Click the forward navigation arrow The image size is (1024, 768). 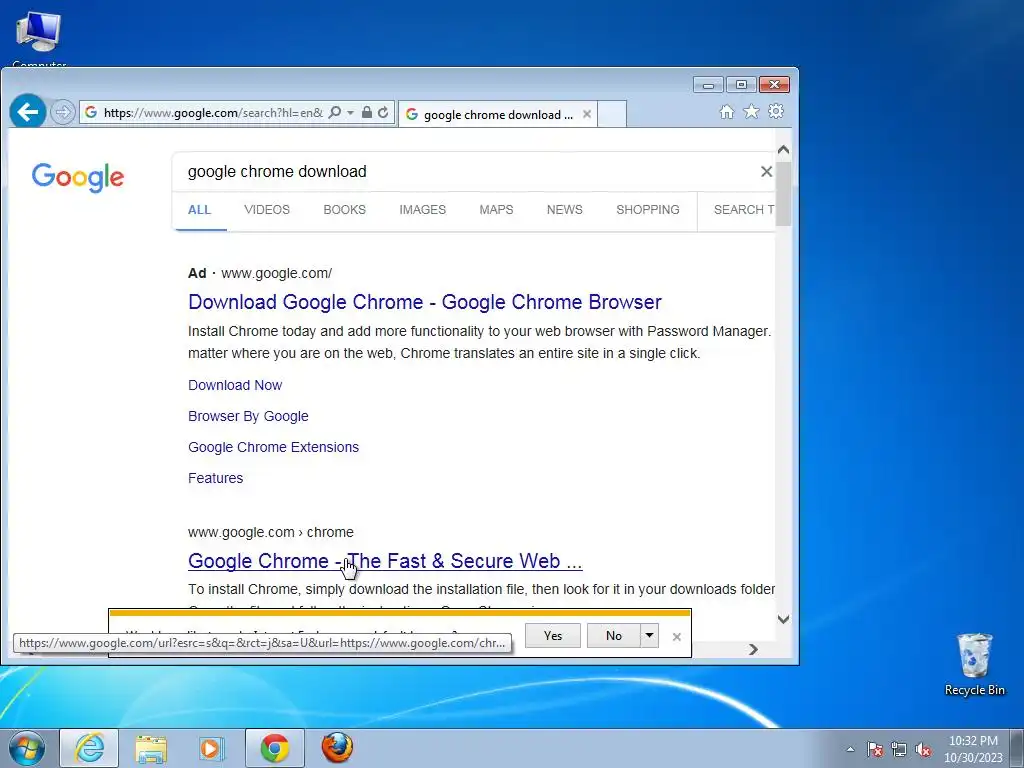tap(63, 112)
